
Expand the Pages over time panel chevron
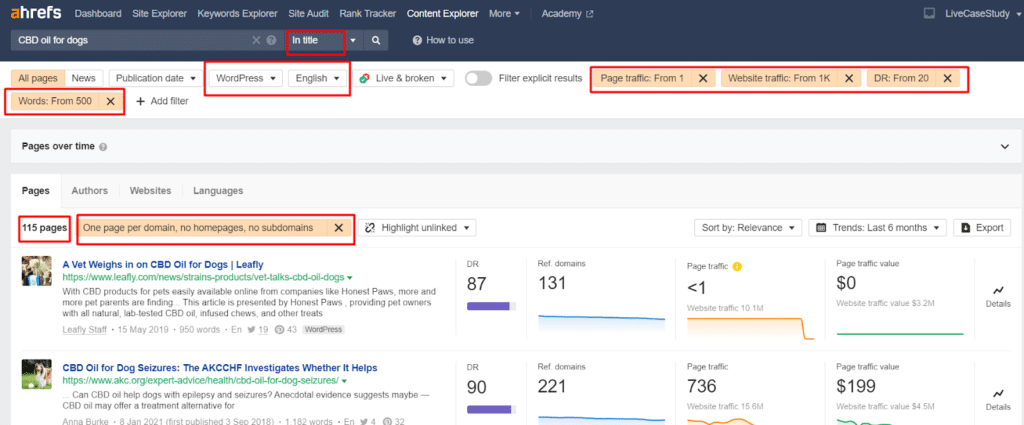[1004, 147]
